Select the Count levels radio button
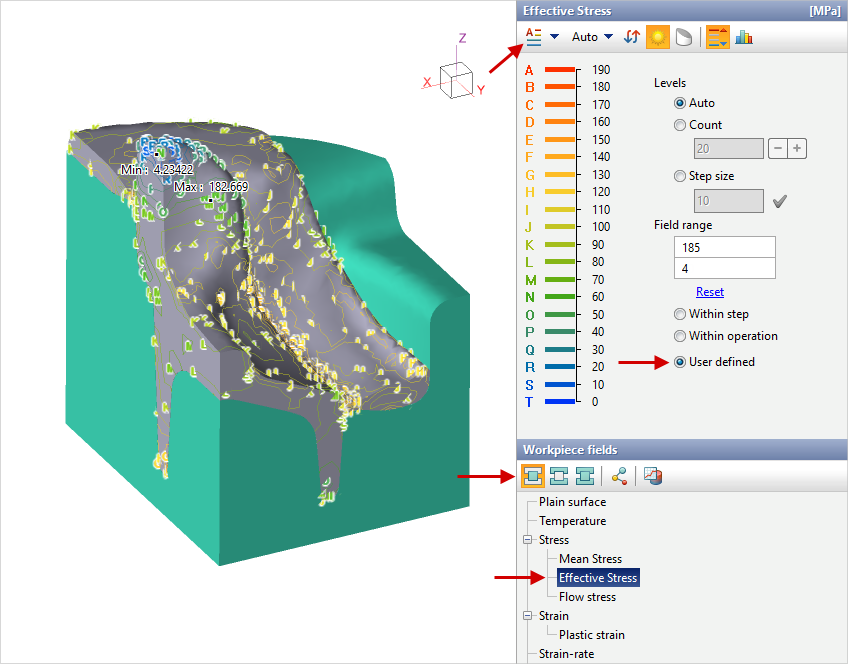848x664 pixels. pos(680,125)
